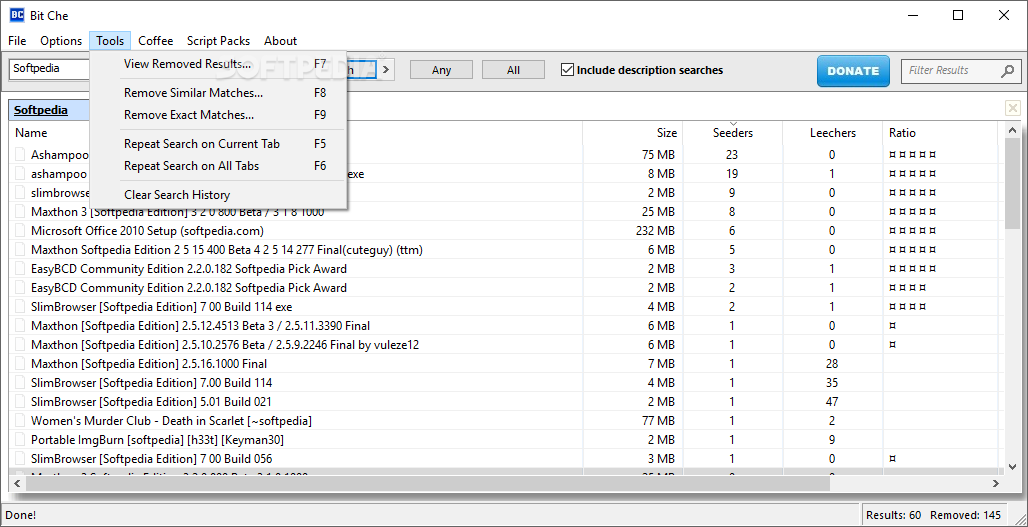Click the 47 leechers cell
The width and height of the screenshot is (1028, 527).
[832, 402]
